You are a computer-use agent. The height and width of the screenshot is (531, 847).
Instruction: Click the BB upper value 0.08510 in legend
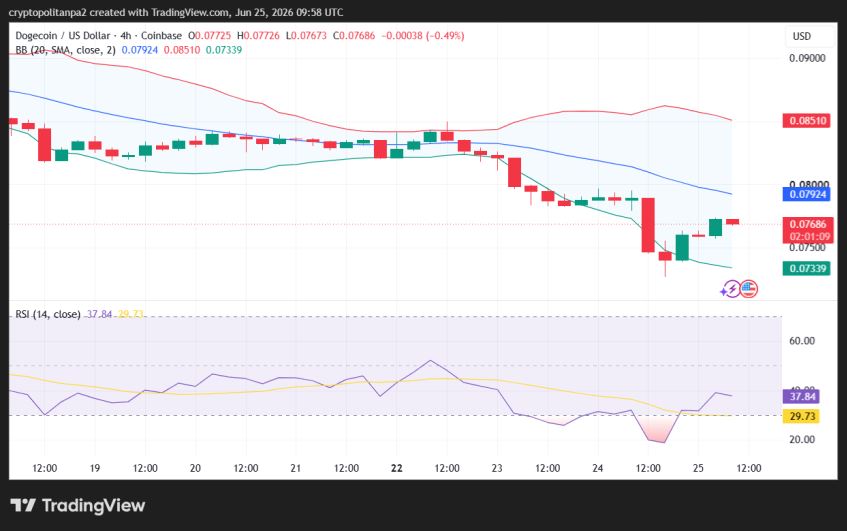pyautogui.click(x=182, y=50)
